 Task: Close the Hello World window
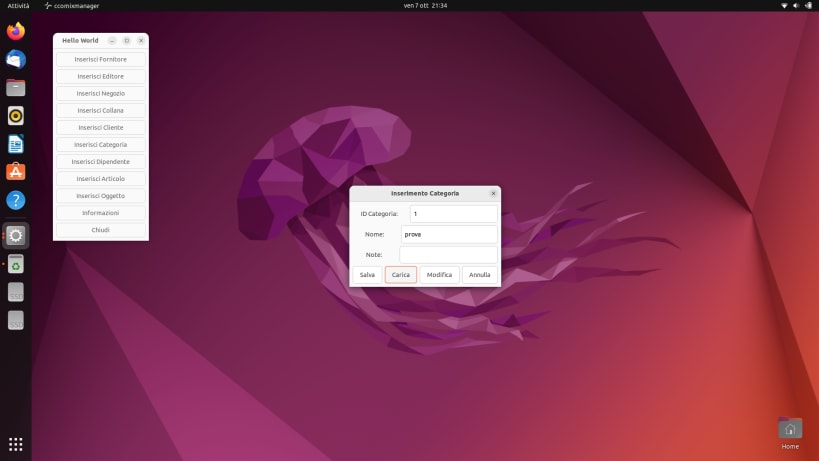(x=141, y=41)
